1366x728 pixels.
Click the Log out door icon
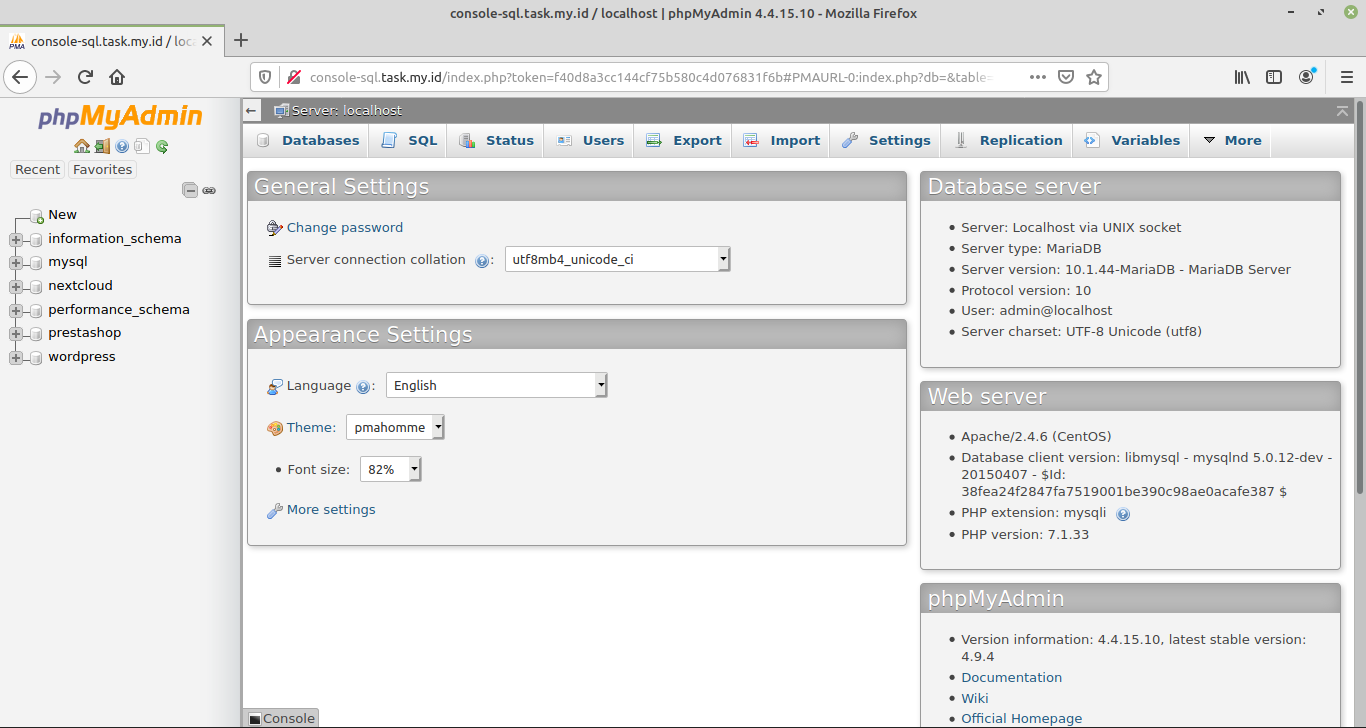[102, 146]
